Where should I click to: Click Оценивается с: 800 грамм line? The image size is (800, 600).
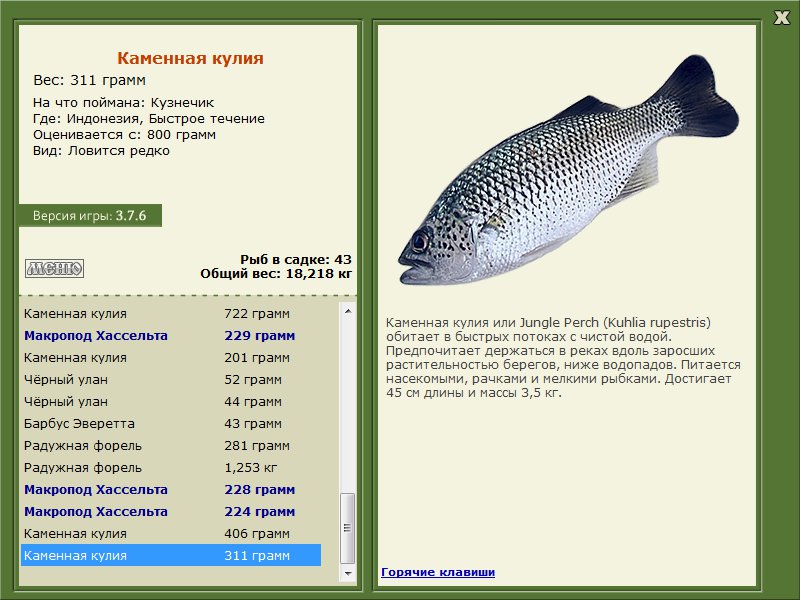[x=124, y=135]
